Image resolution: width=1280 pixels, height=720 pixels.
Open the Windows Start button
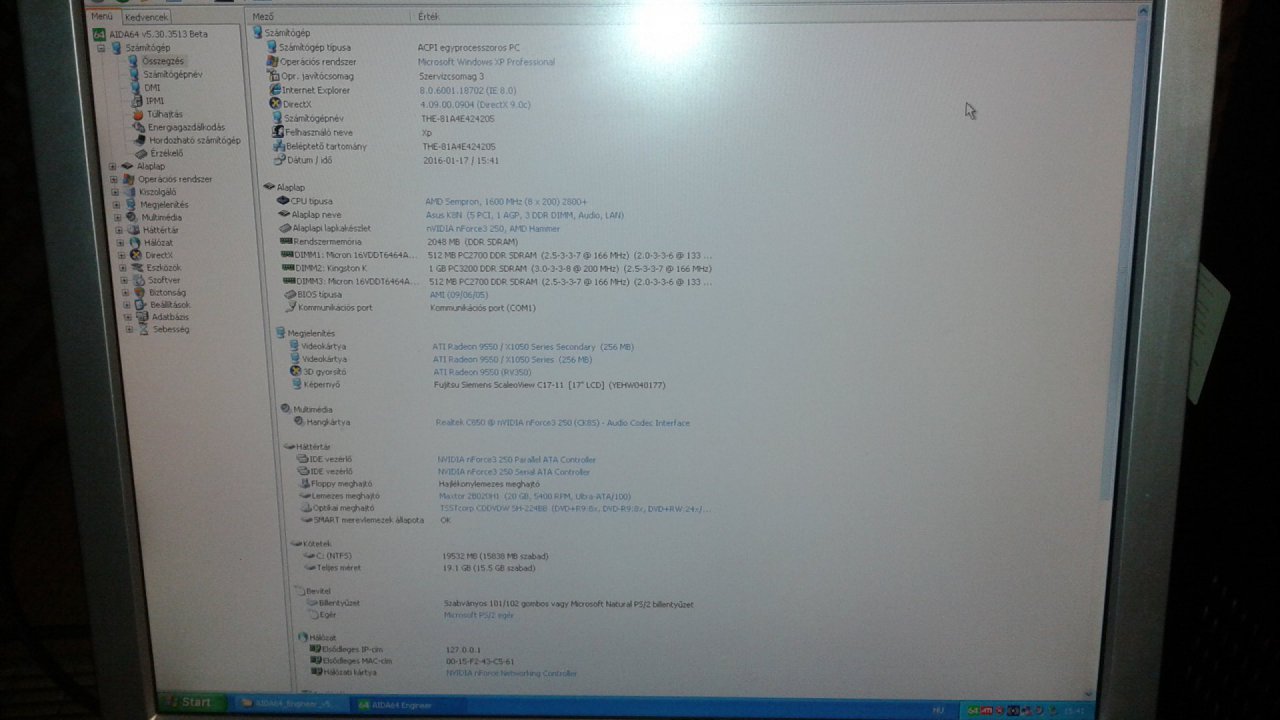(193, 702)
